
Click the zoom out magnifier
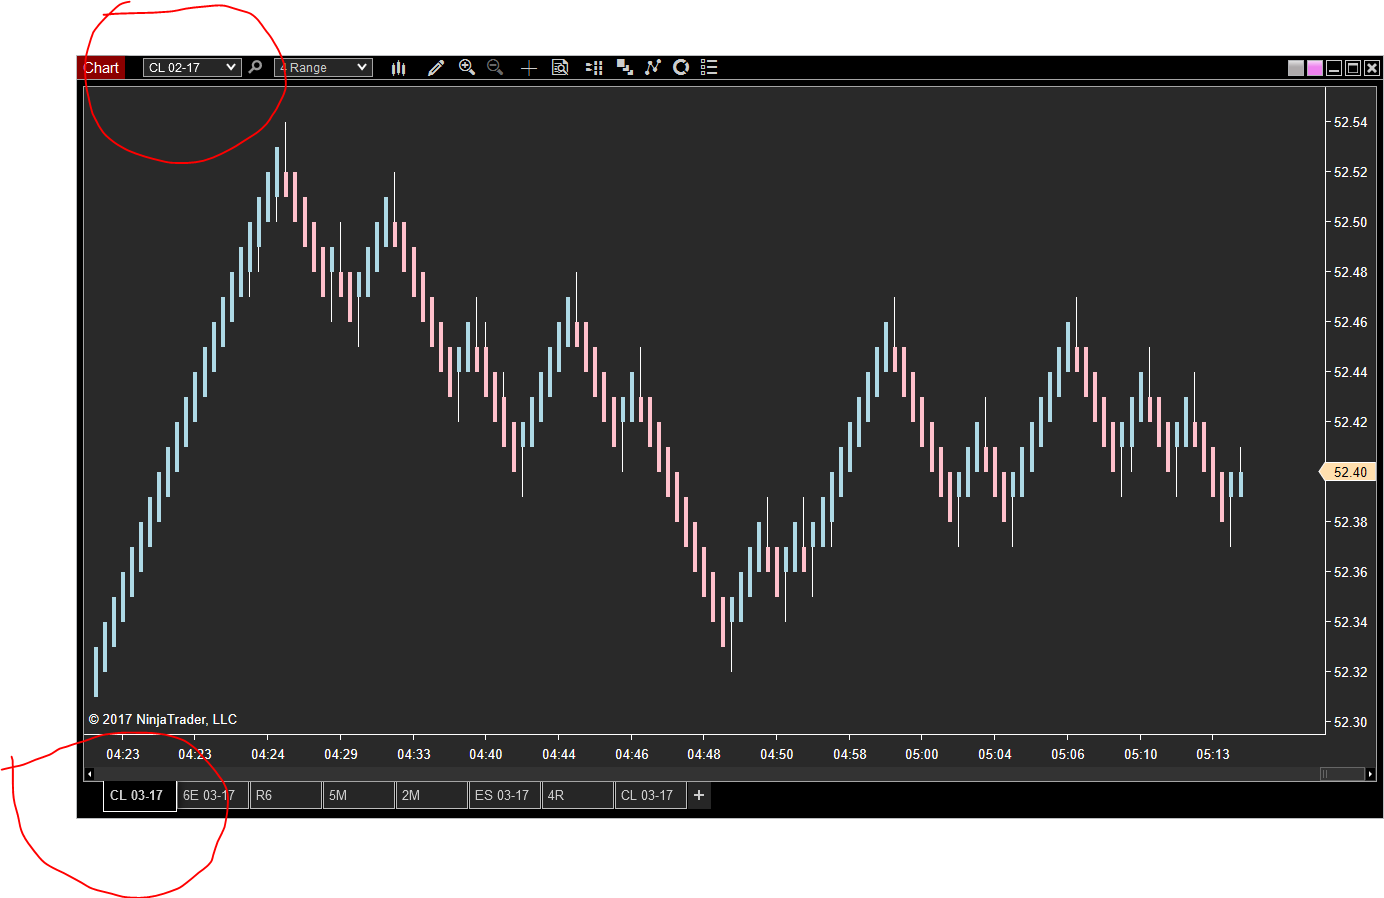tap(494, 67)
